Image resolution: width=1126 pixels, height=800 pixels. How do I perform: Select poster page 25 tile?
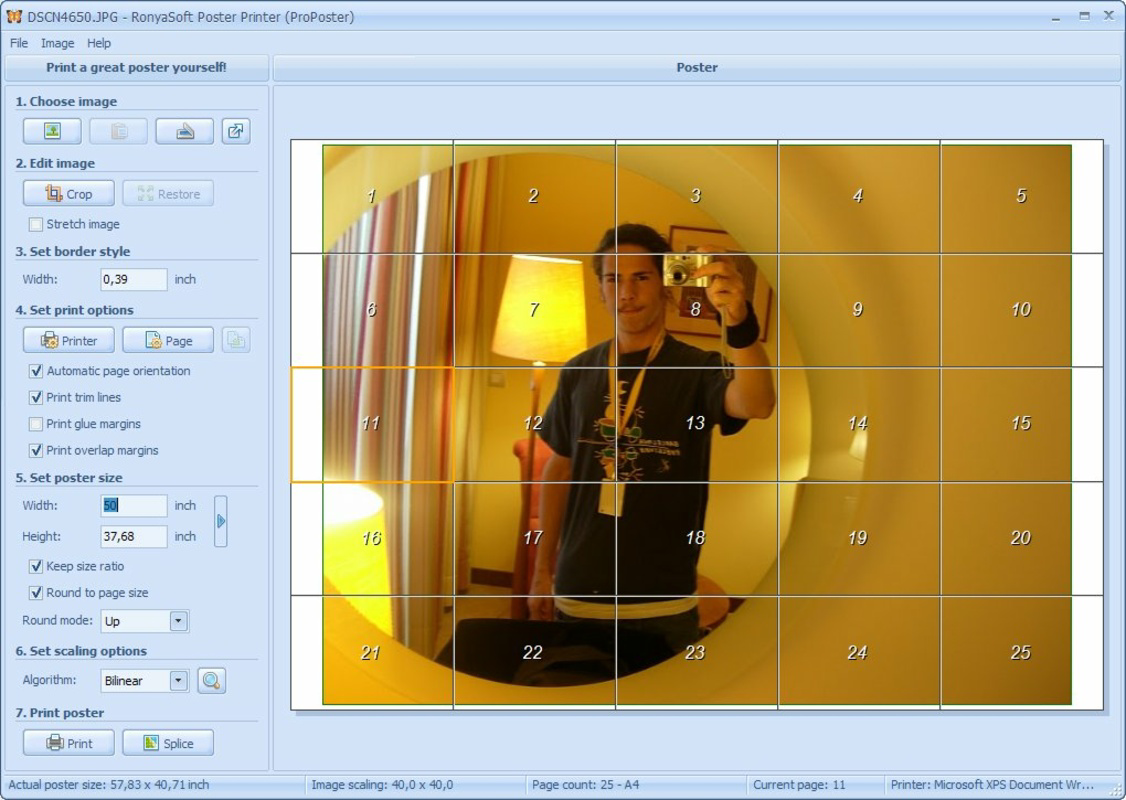coord(1021,653)
